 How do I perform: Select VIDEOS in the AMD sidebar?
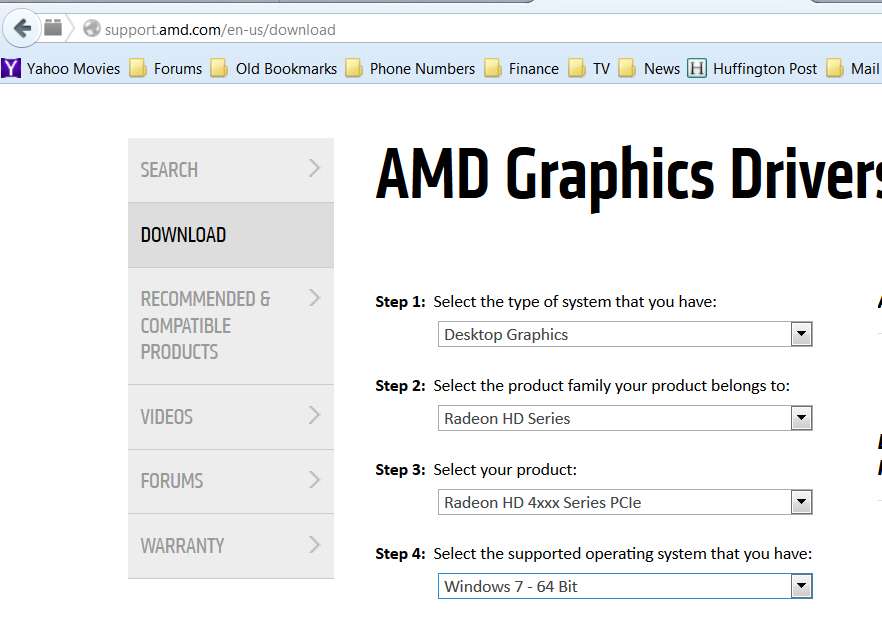[231, 417]
